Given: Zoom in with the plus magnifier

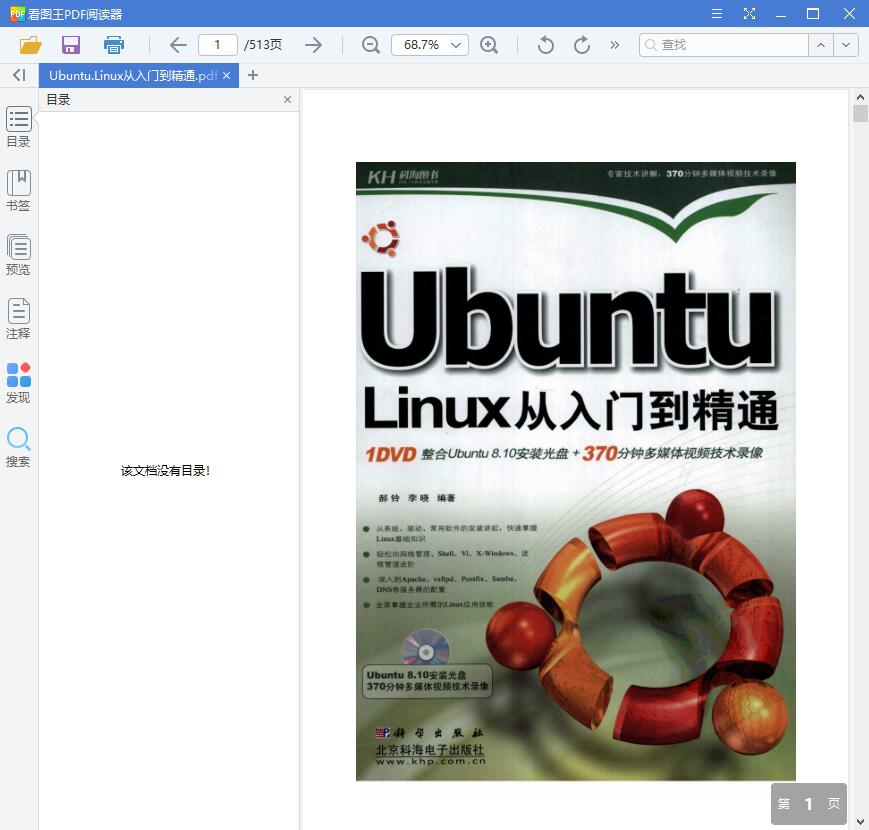Looking at the screenshot, I should (489, 45).
